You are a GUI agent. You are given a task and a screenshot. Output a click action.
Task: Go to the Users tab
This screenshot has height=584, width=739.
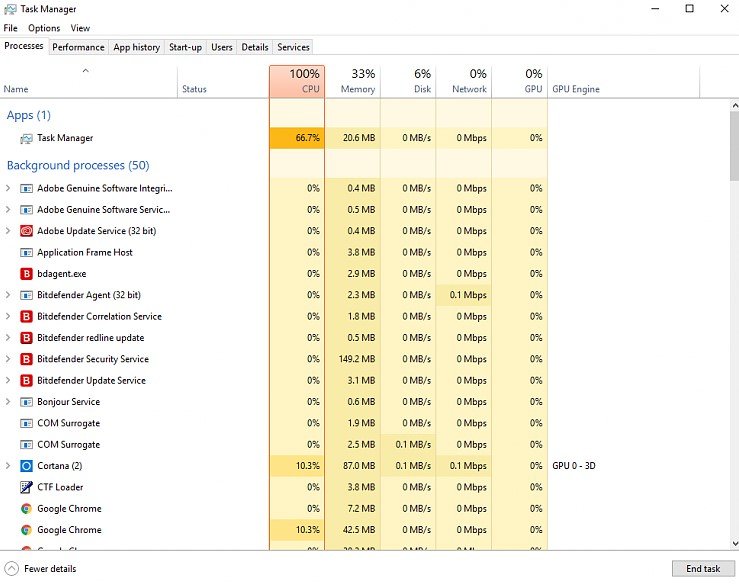[222, 47]
